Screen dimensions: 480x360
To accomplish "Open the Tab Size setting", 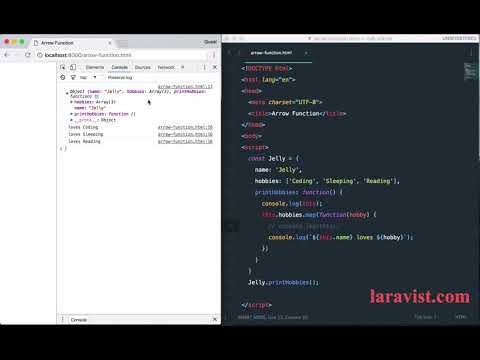I will [x=426, y=317].
